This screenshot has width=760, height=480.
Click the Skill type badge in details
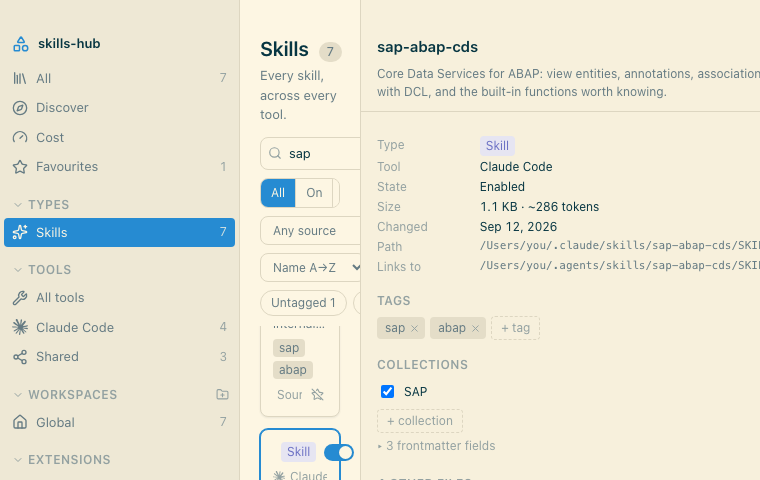497,146
